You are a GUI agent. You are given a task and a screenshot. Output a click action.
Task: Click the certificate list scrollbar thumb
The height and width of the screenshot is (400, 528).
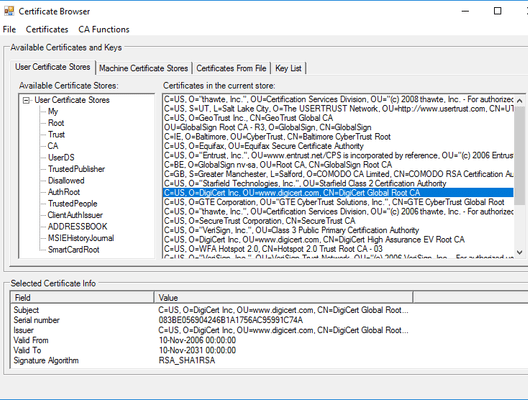tap(520, 156)
